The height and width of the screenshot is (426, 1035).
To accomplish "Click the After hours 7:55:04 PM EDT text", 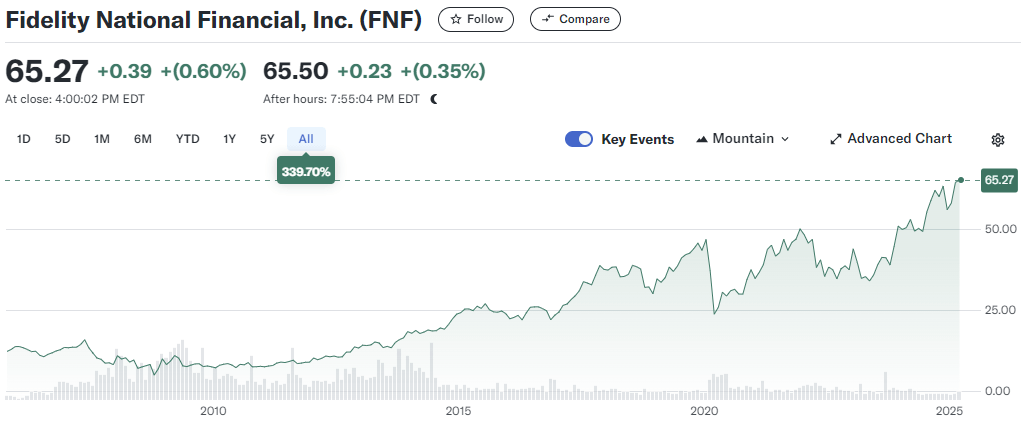I will (341, 99).
